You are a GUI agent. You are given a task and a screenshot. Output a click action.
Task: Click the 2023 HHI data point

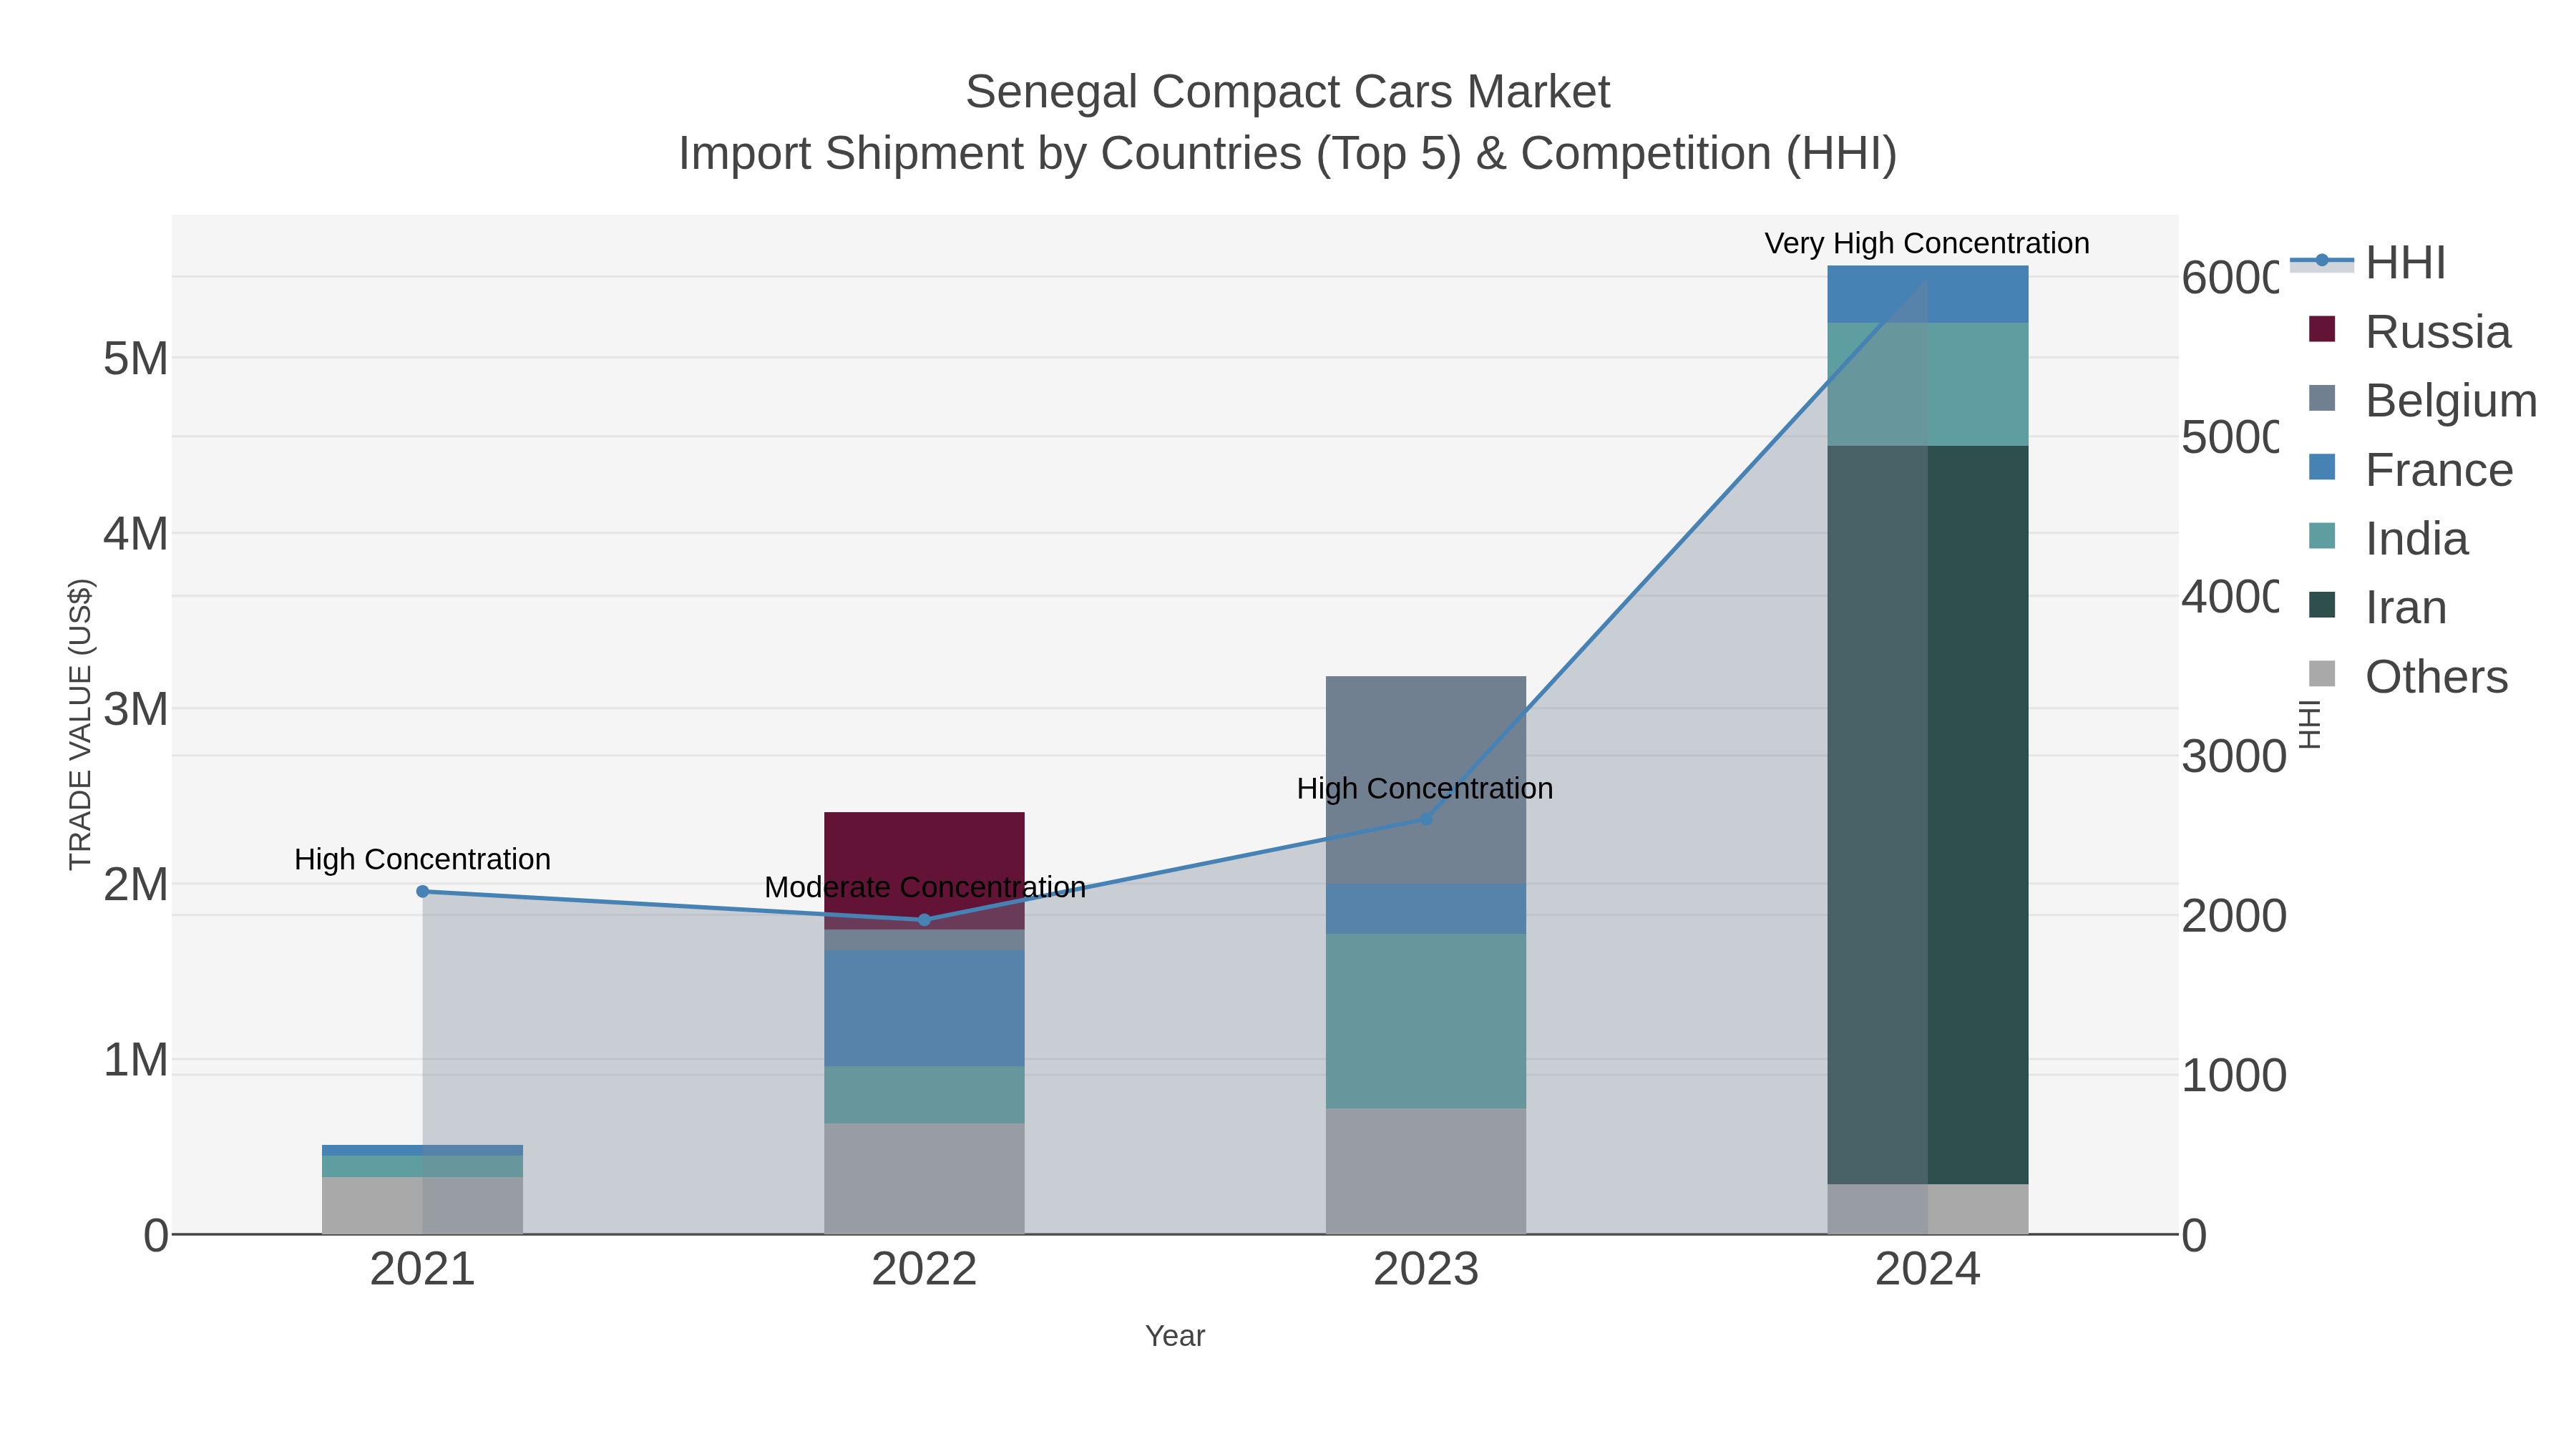pyautogui.click(x=1426, y=819)
